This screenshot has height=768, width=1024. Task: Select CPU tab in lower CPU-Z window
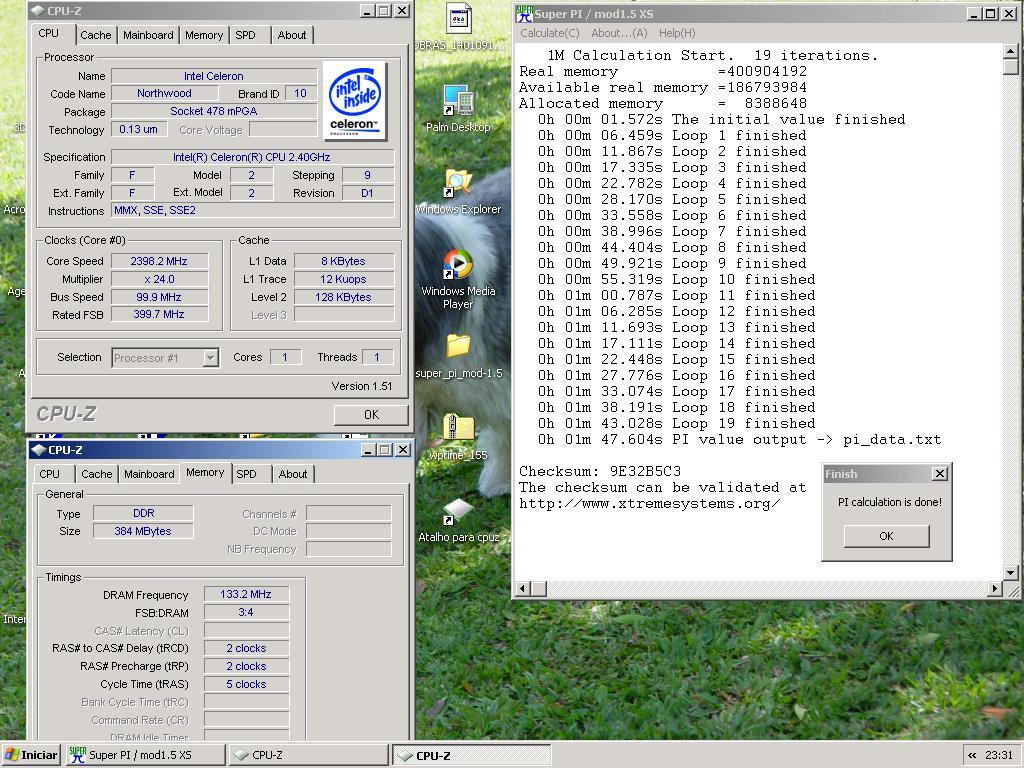pyautogui.click(x=49, y=474)
